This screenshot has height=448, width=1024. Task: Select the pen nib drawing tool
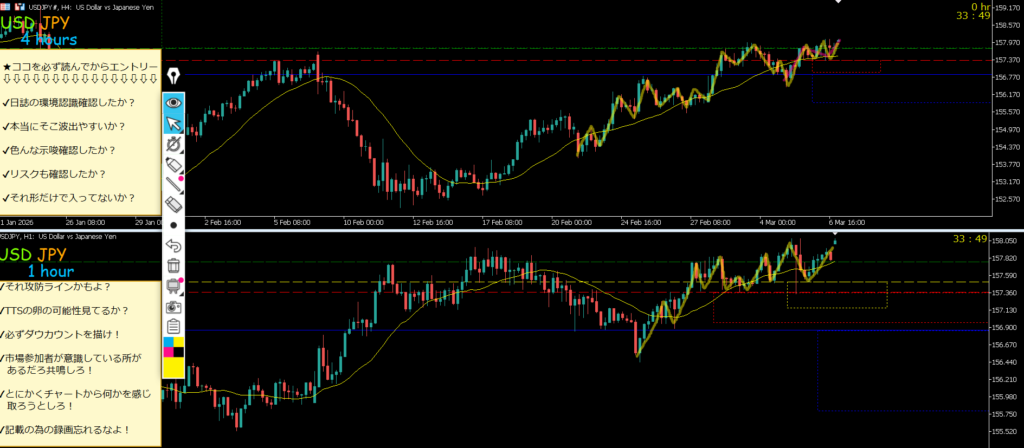tap(173, 76)
